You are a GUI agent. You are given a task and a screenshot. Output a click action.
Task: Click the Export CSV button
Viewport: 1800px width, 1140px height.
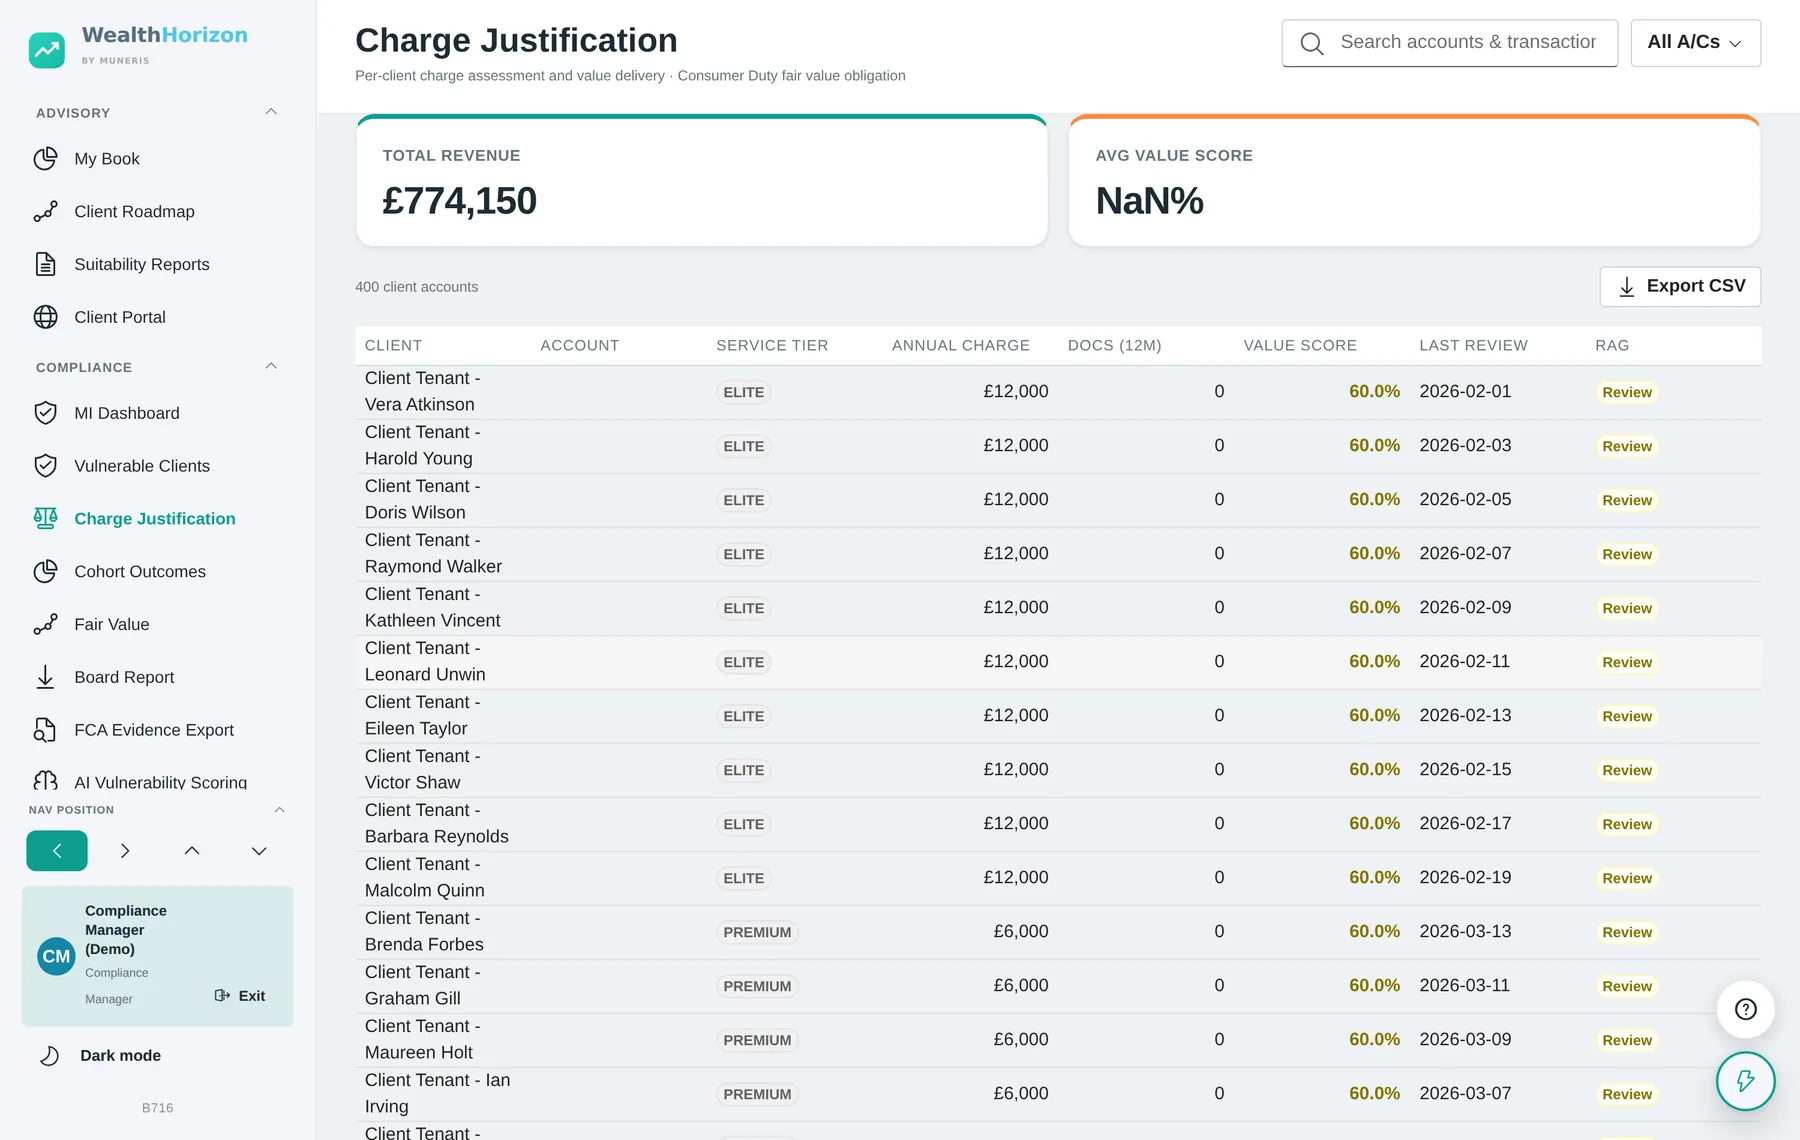pyautogui.click(x=1680, y=287)
